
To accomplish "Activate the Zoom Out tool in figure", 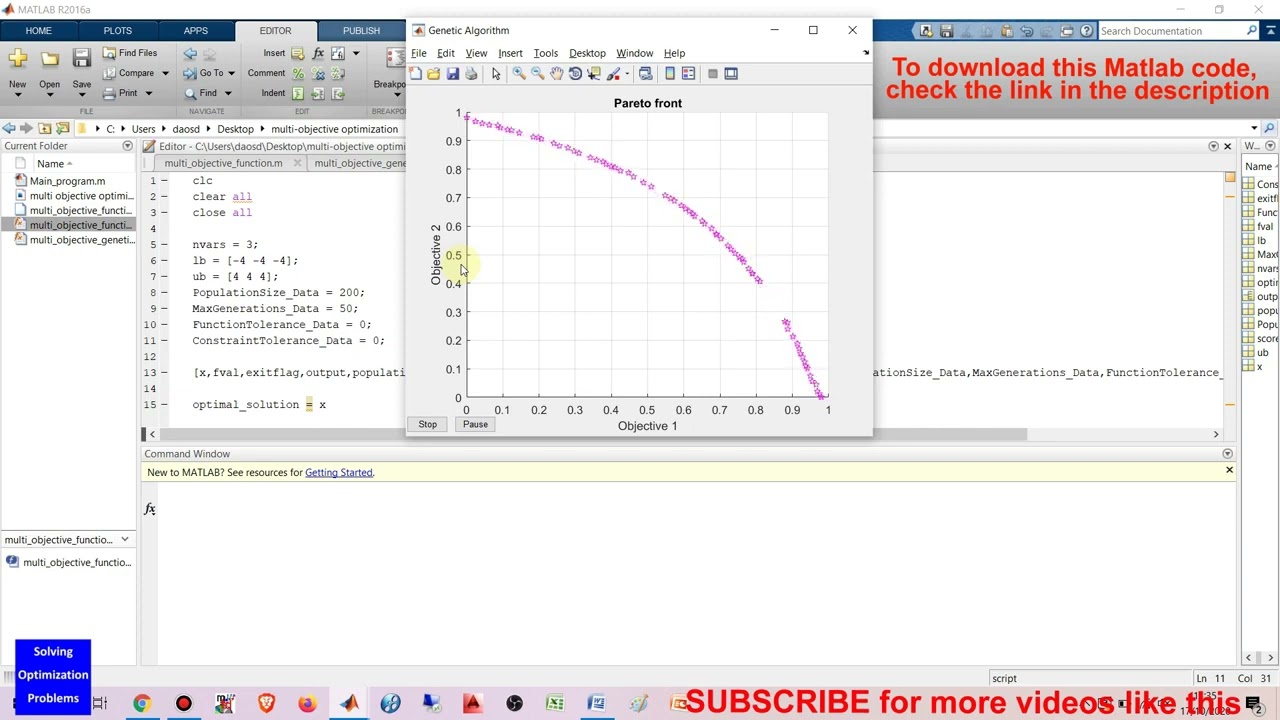I will [x=537, y=73].
